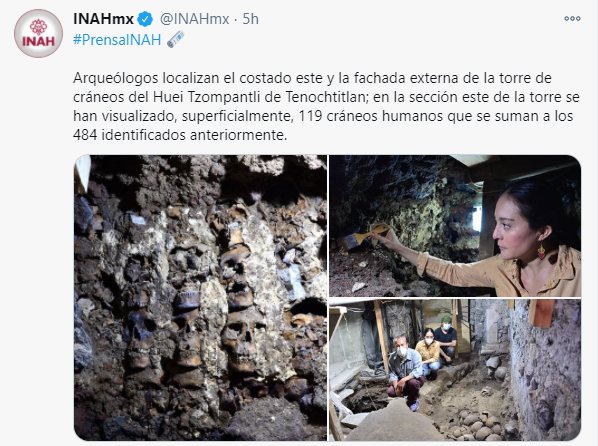Screen dimensions: 598x446
Task: Click the paintbrush in the top-right photo
Action: point(363,235)
